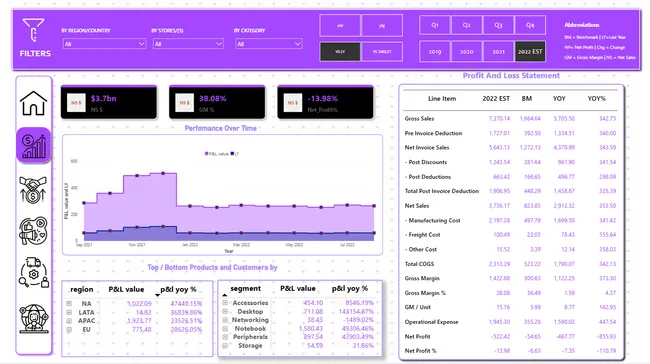
Task: Open the By Region/Country dropdown
Action: coord(104,44)
